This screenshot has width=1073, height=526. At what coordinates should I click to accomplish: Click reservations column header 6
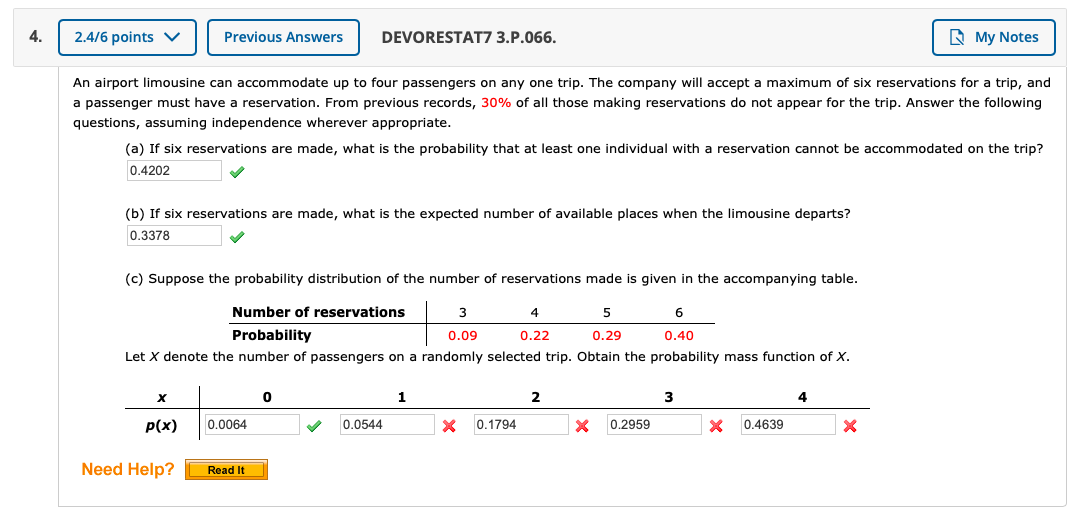(679, 313)
